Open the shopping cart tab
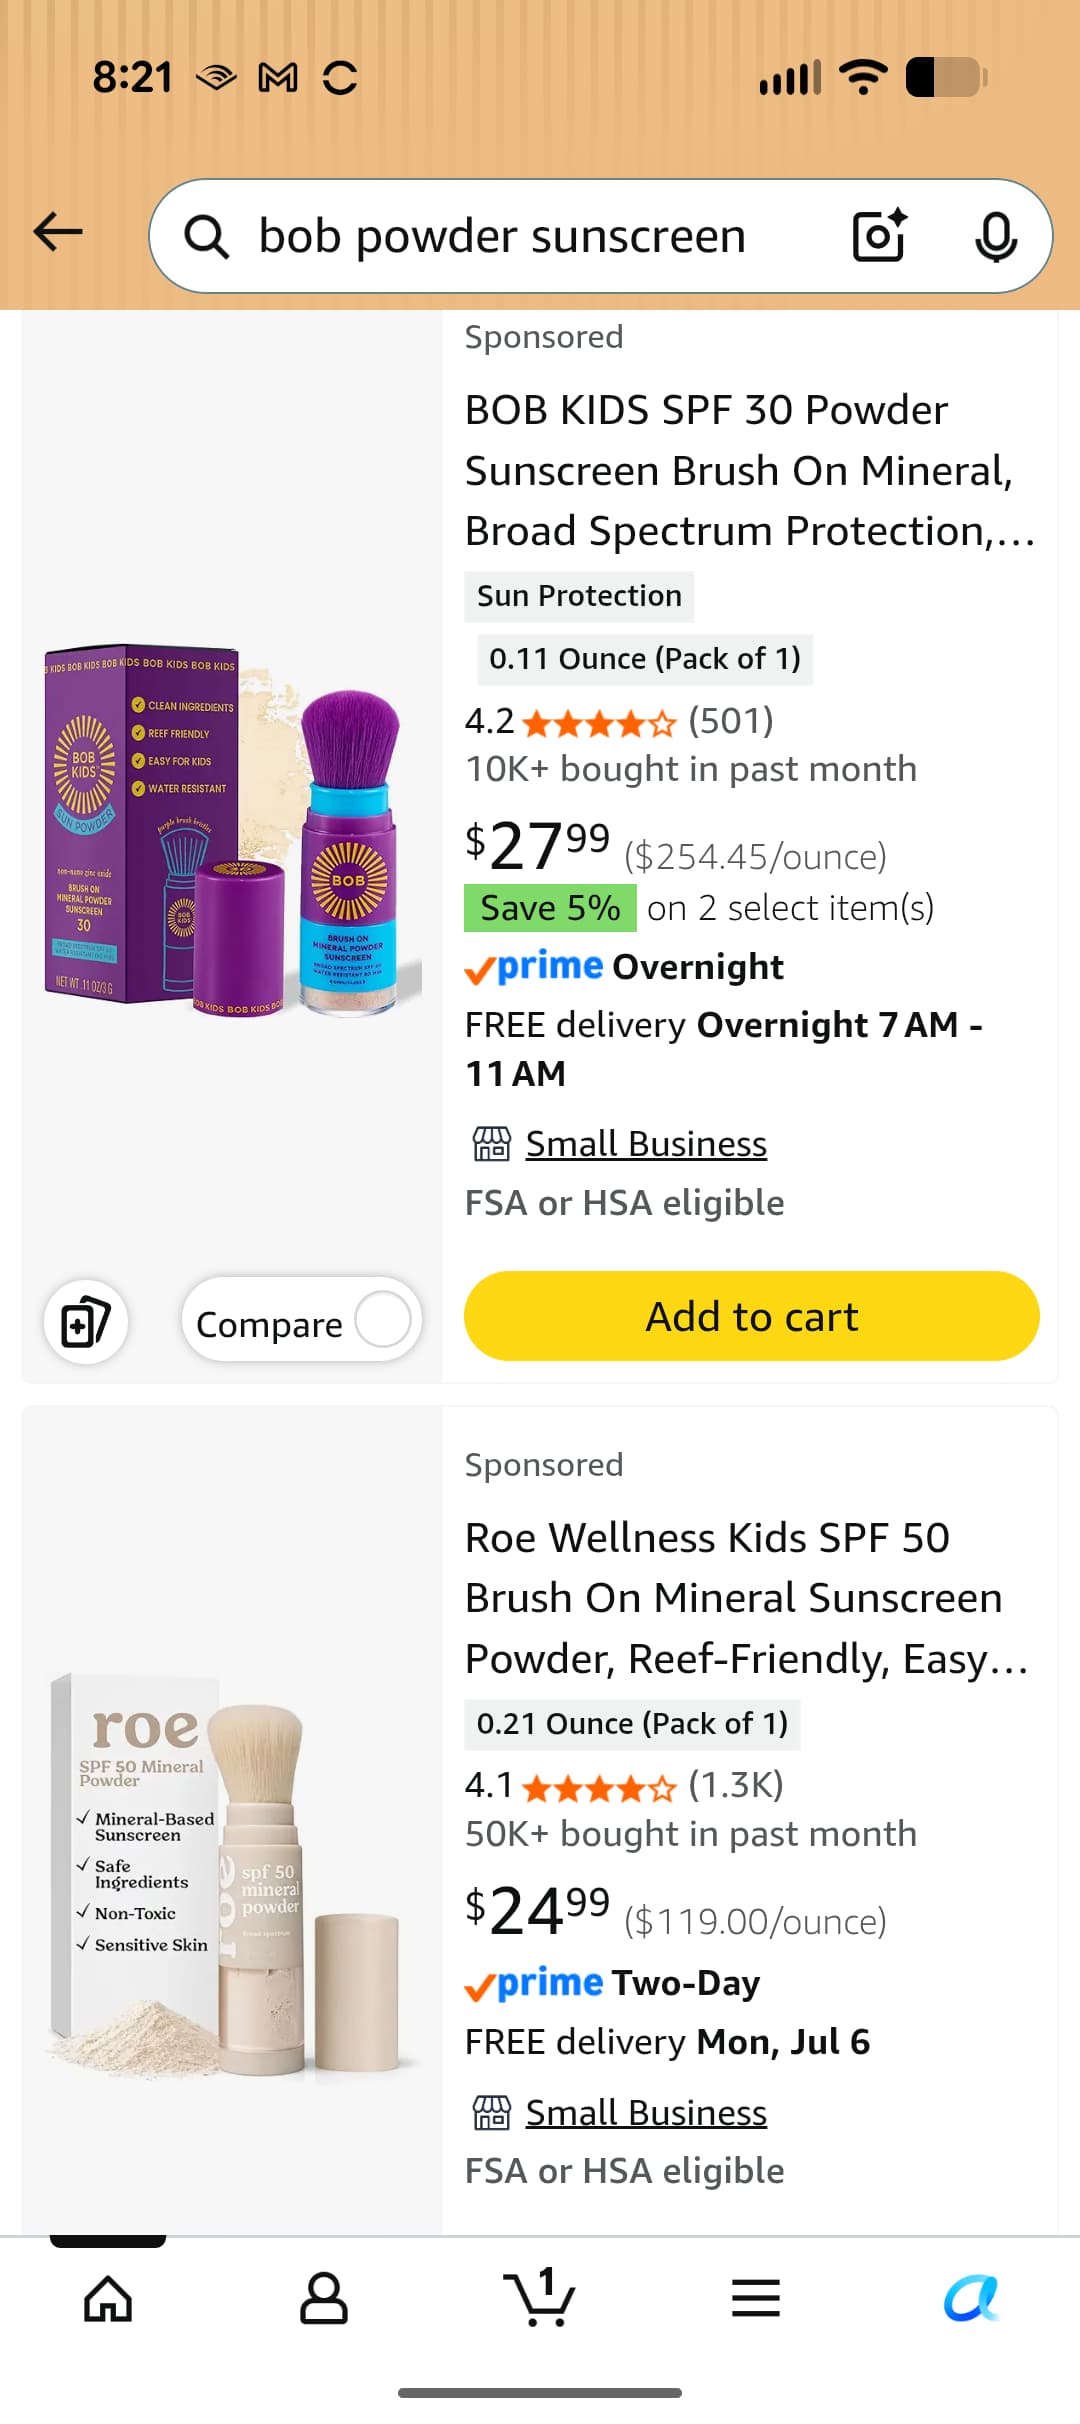This screenshot has width=1080, height=2424. (x=540, y=2298)
